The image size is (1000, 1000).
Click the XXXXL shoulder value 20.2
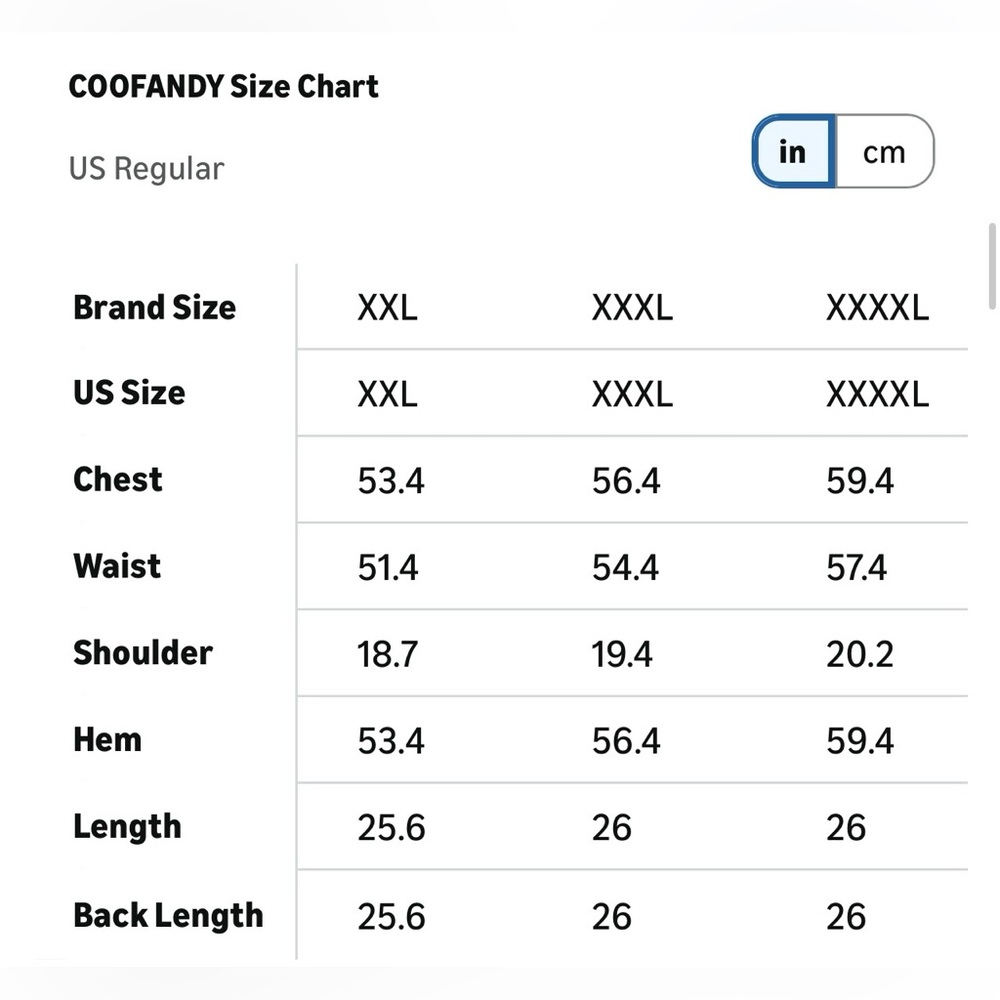[x=860, y=654]
